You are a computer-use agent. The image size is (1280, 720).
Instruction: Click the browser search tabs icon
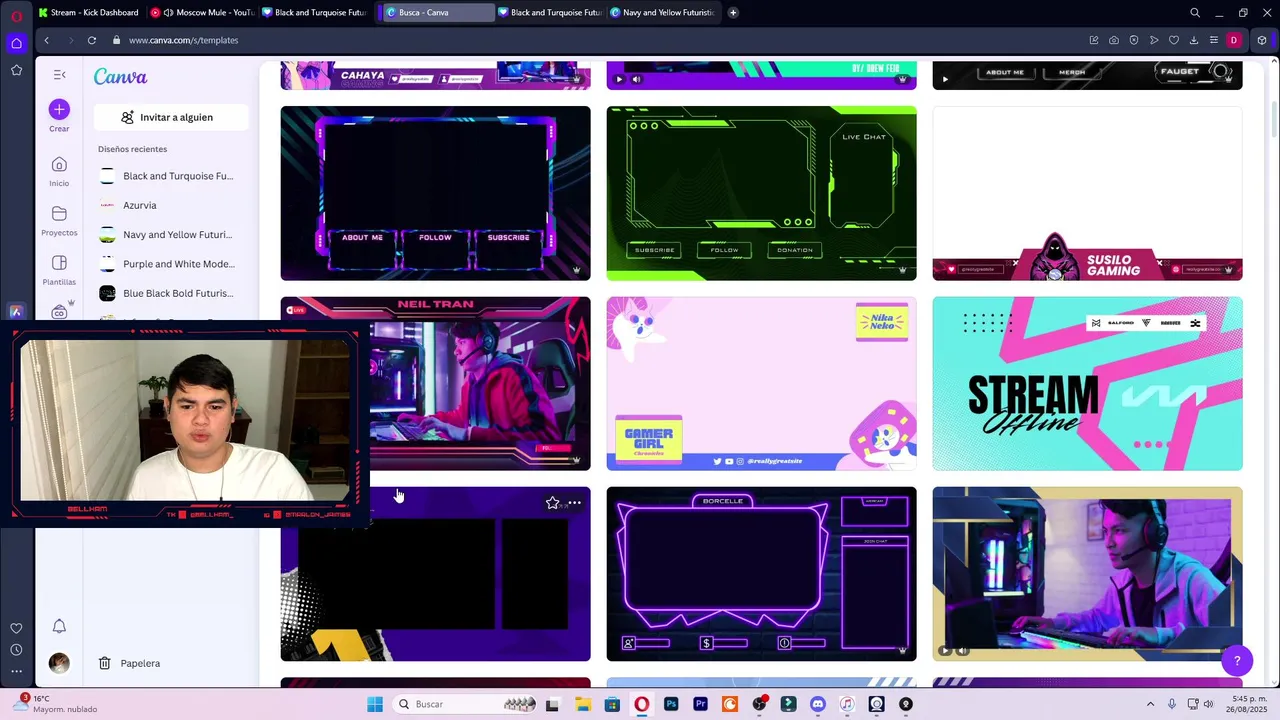tap(1195, 12)
